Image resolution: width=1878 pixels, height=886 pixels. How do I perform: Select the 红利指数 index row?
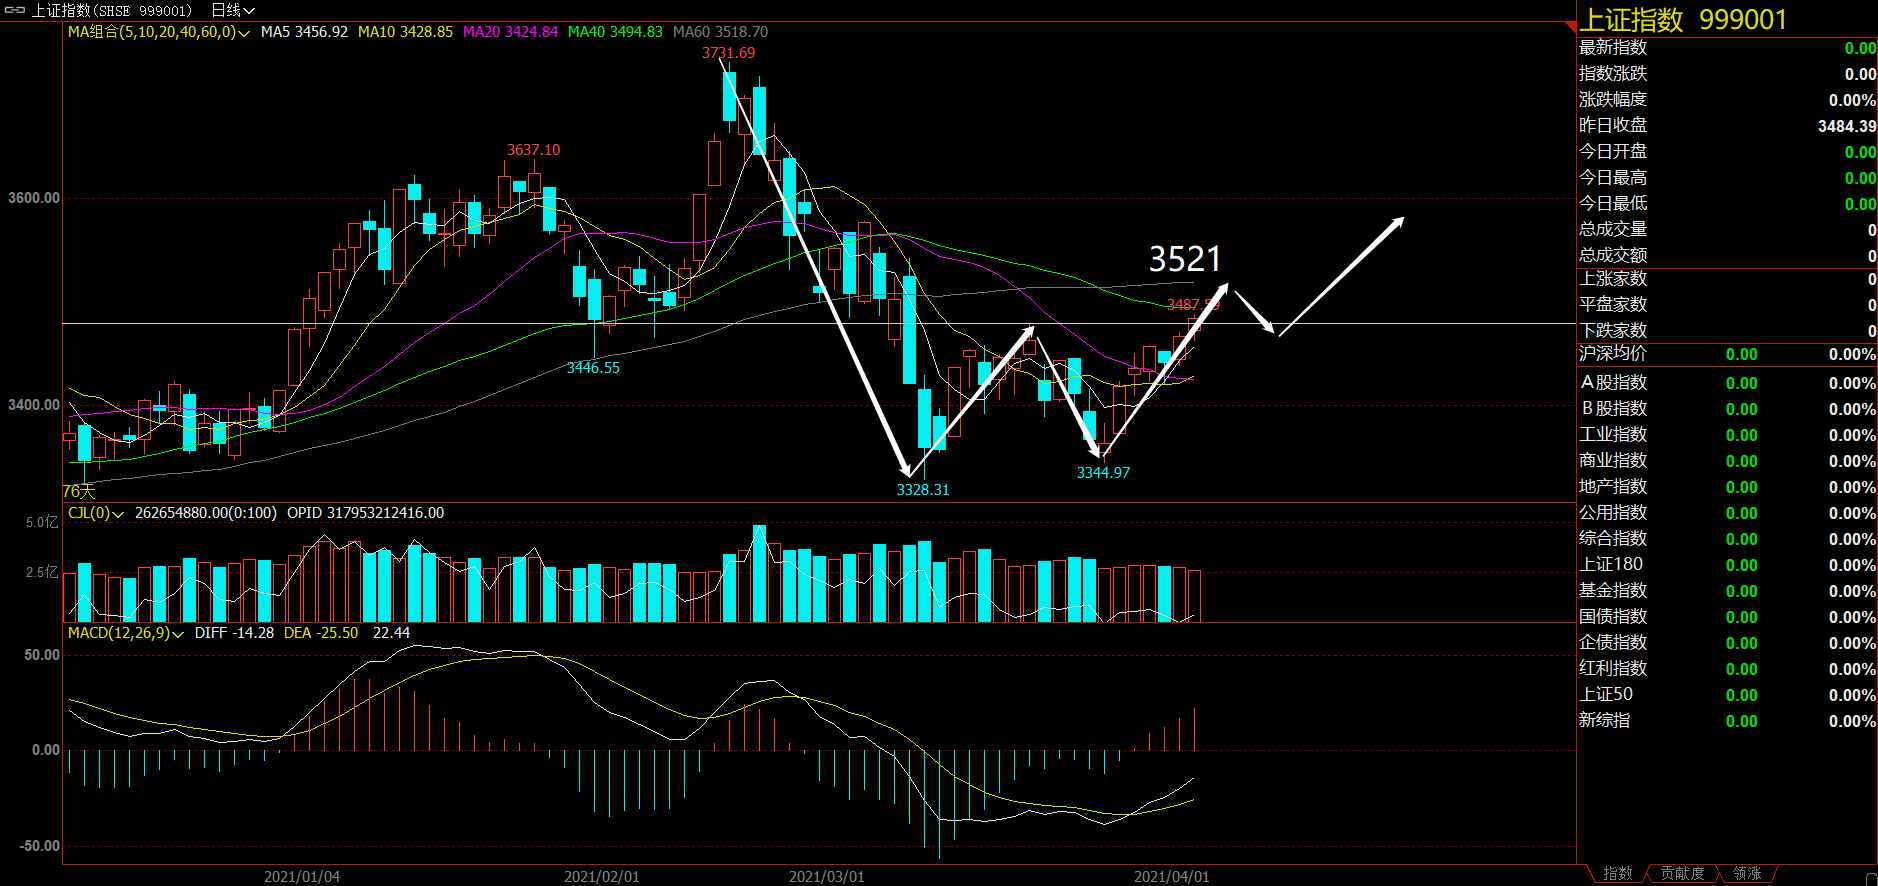click(1727, 669)
